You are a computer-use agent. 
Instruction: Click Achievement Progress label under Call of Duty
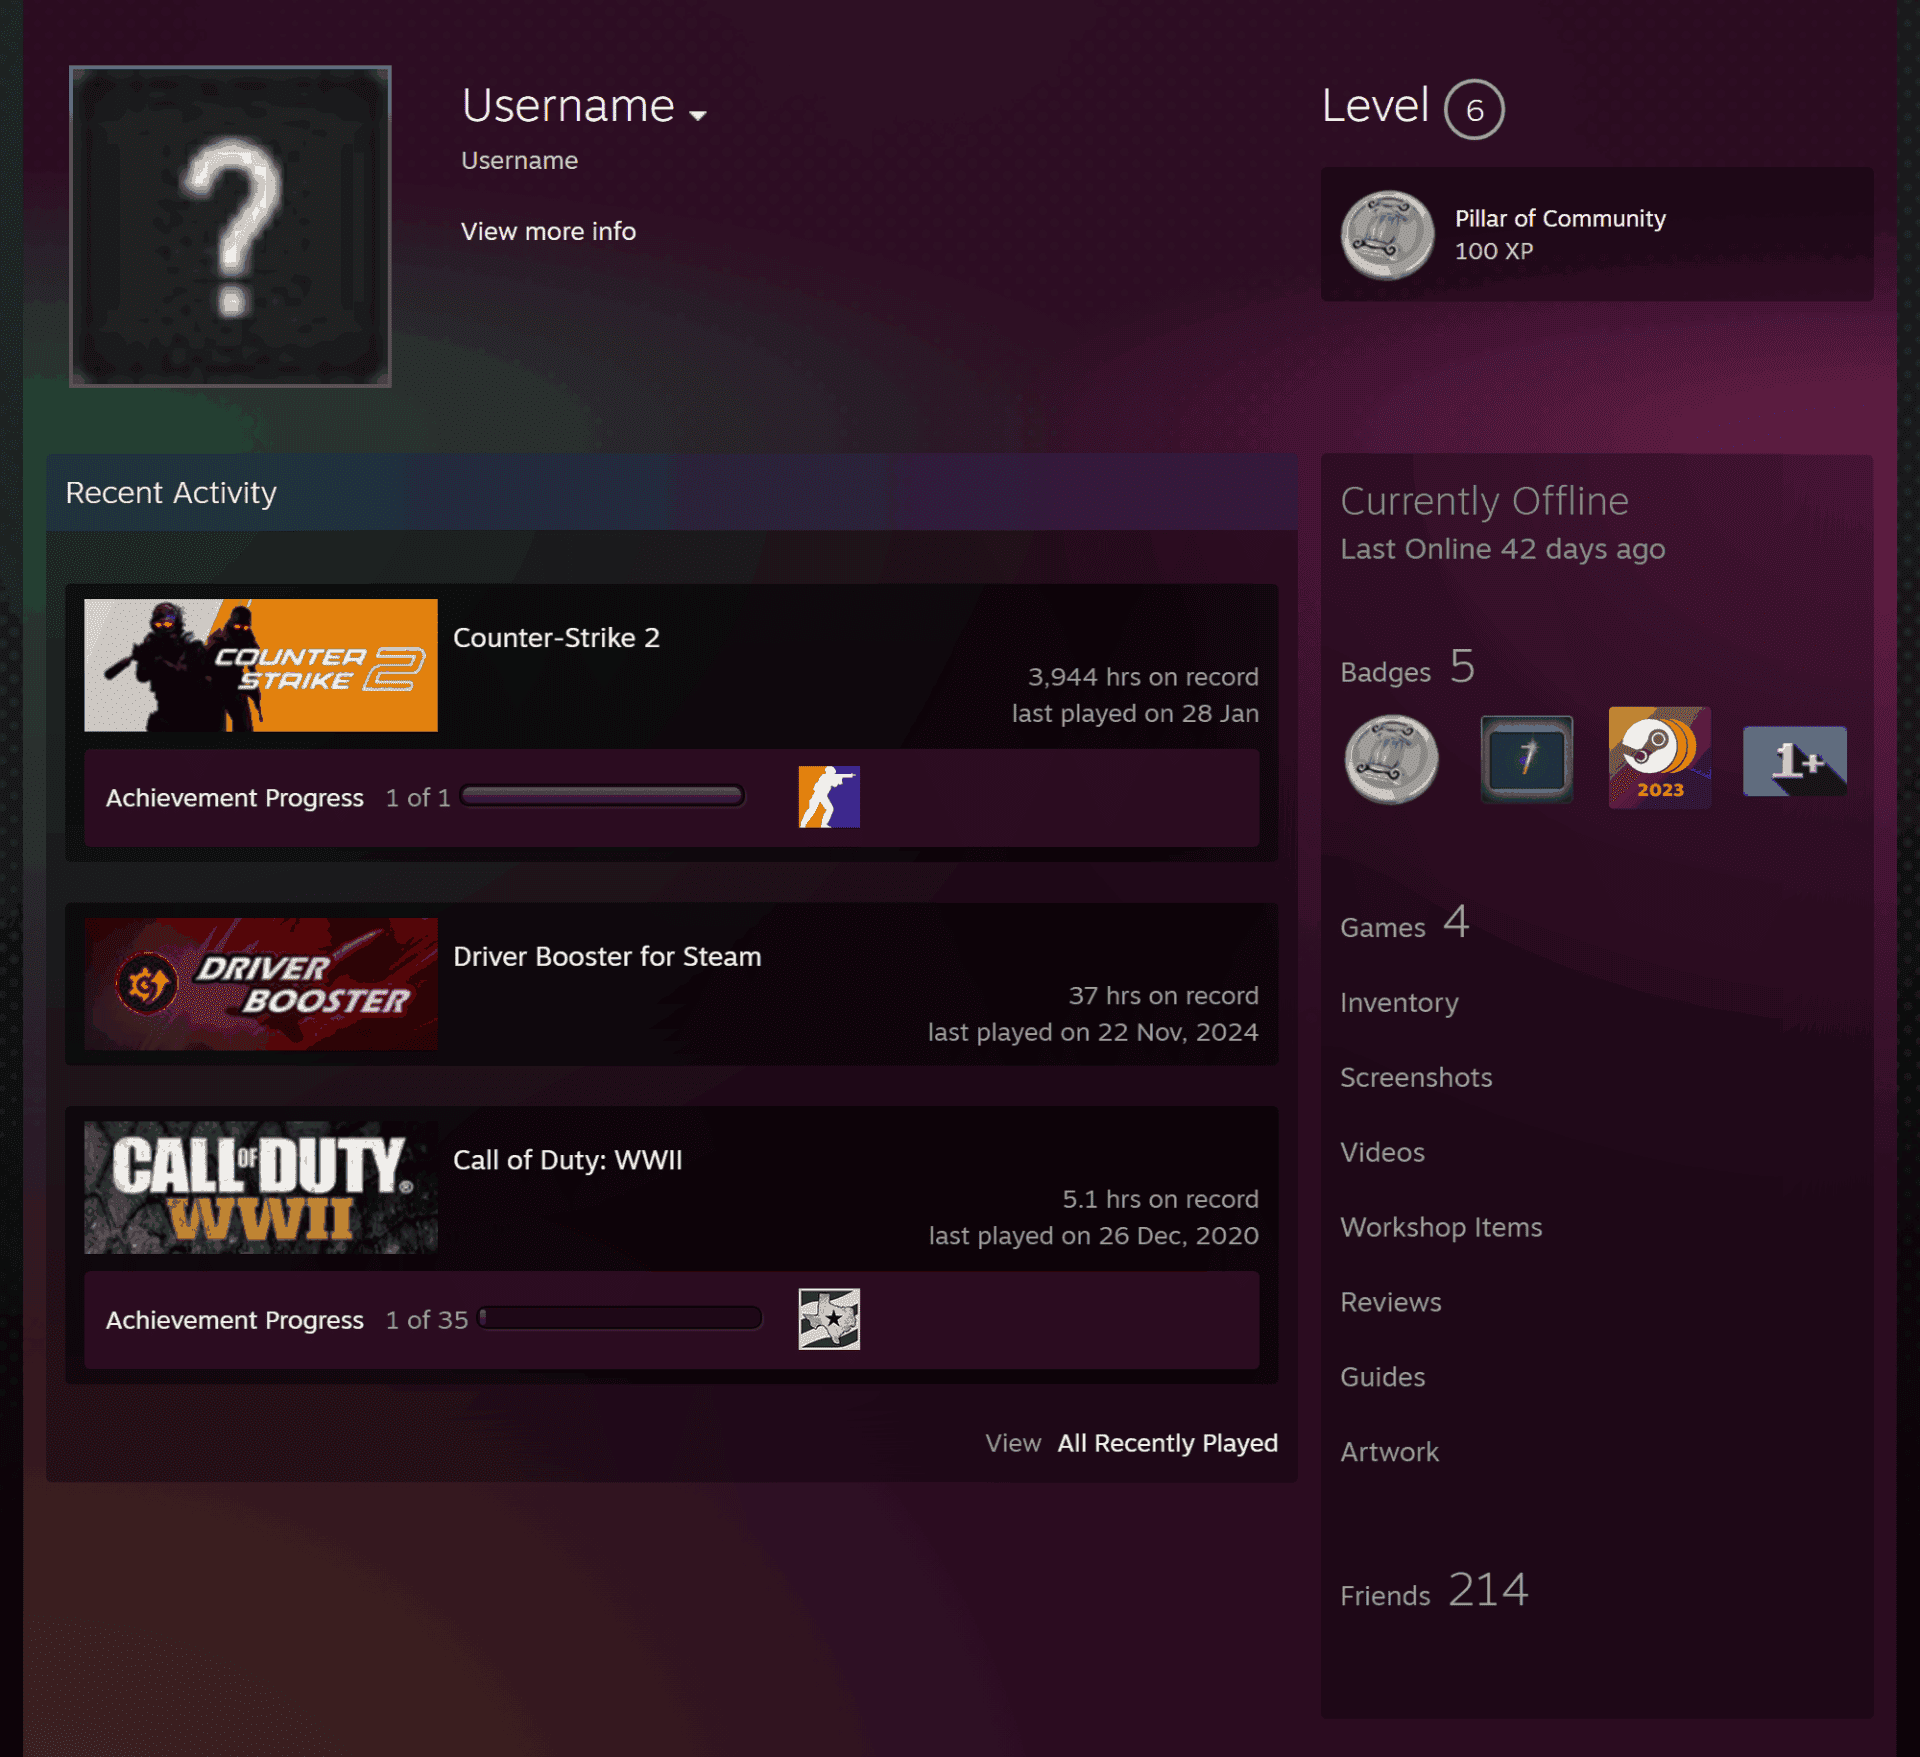click(x=235, y=1320)
